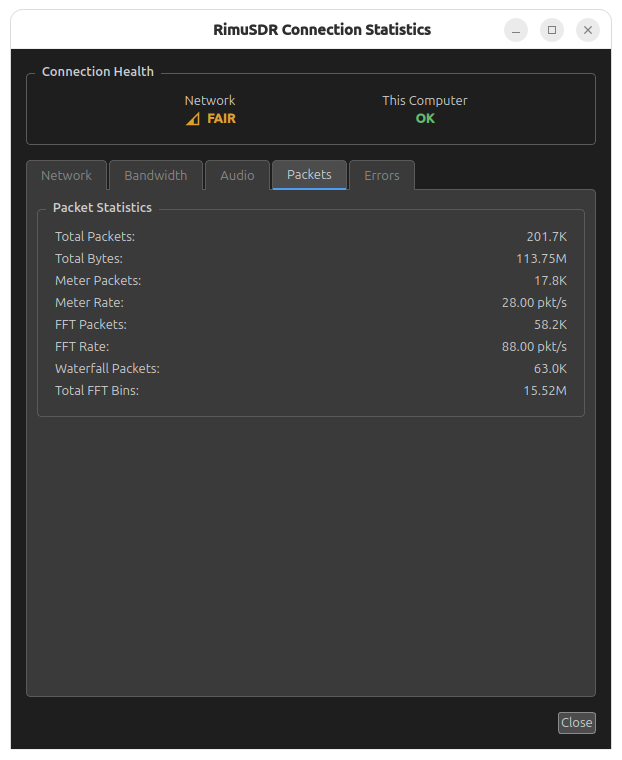Click the RimuSDR Connection Statistics title
The image size is (622, 760).
pyautogui.click(x=322, y=30)
